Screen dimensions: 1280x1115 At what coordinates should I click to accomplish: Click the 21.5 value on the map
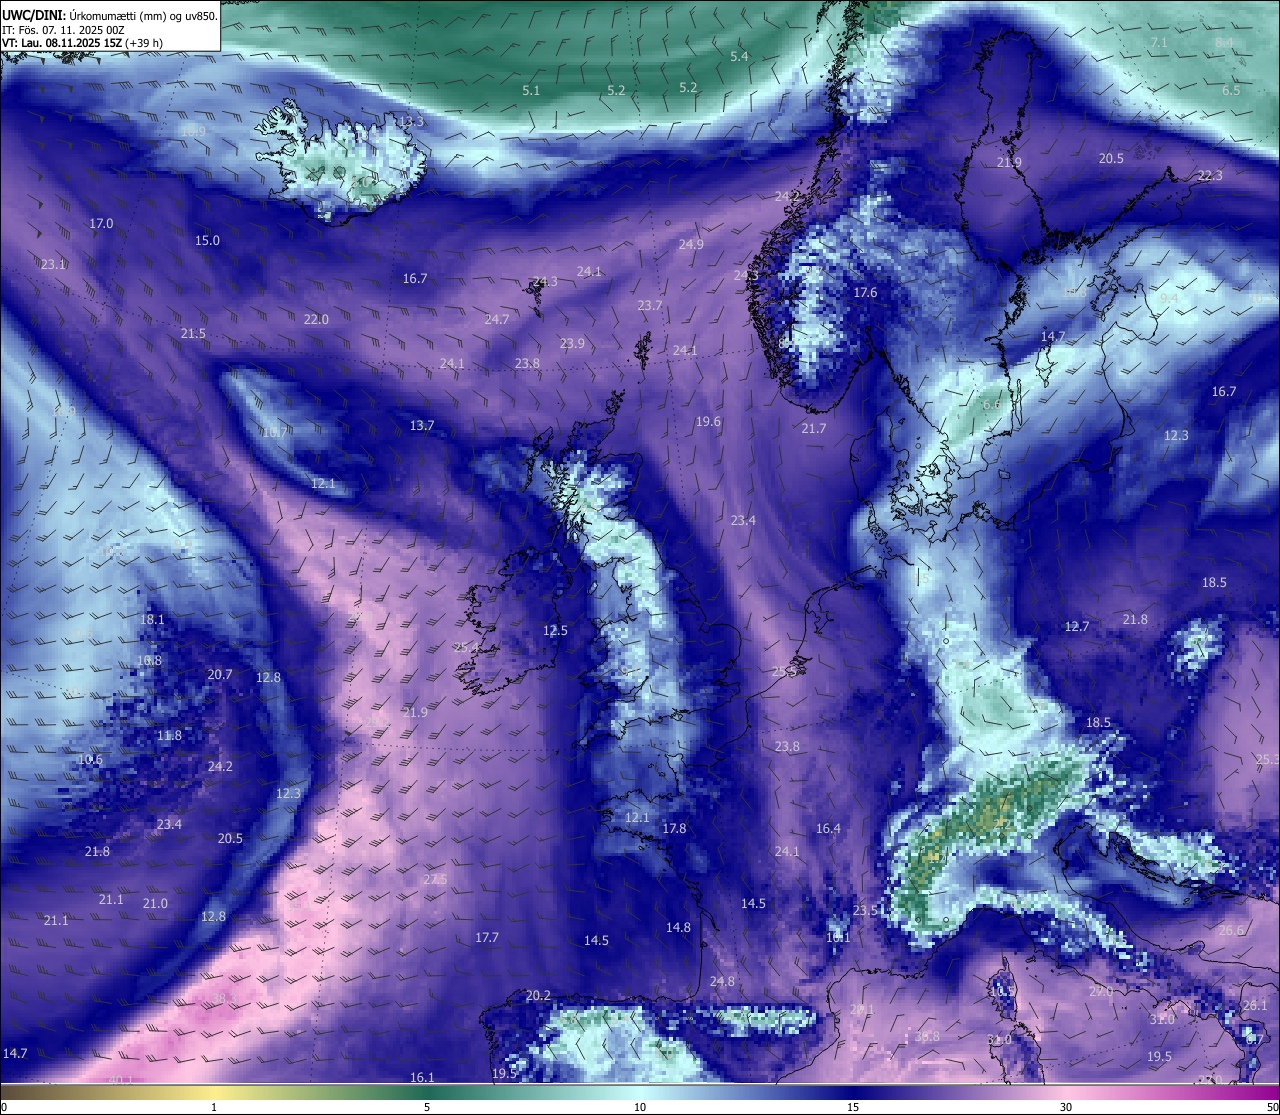click(193, 334)
